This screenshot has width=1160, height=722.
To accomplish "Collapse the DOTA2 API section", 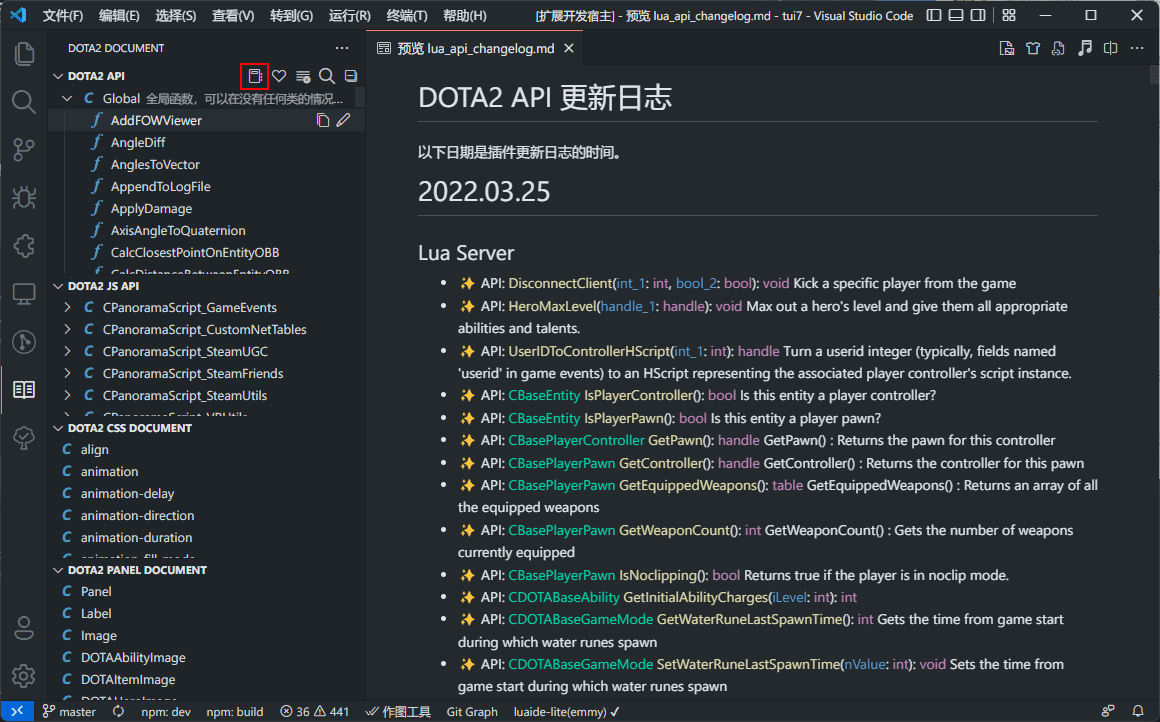I will point(58,76).
